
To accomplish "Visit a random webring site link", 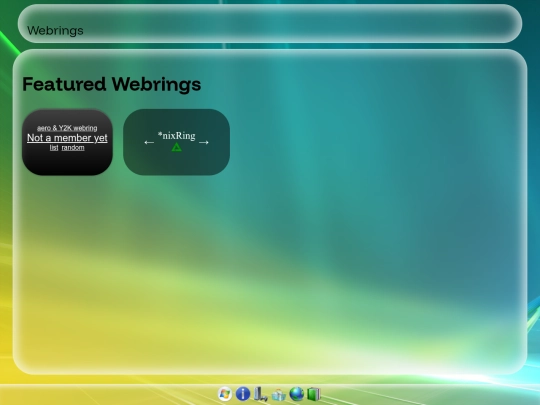I will tap(73, 148).
